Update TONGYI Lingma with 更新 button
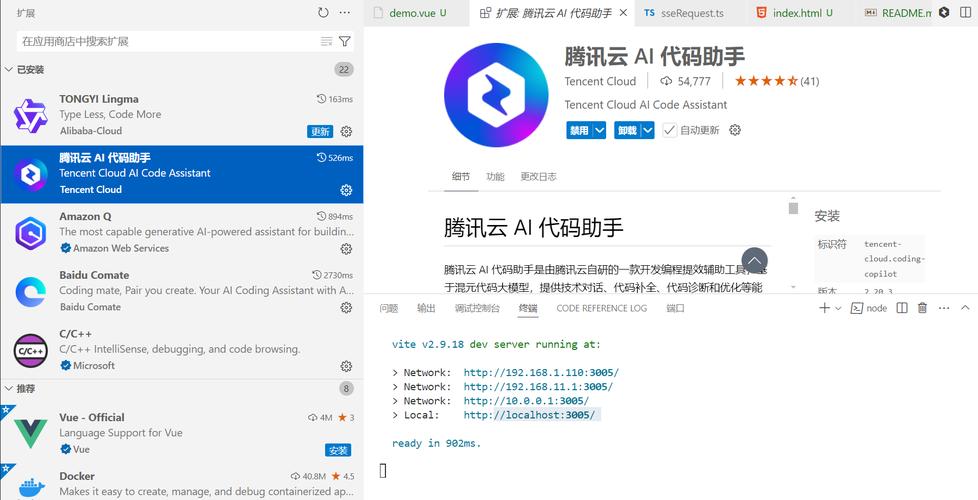 tap(320, 131)
